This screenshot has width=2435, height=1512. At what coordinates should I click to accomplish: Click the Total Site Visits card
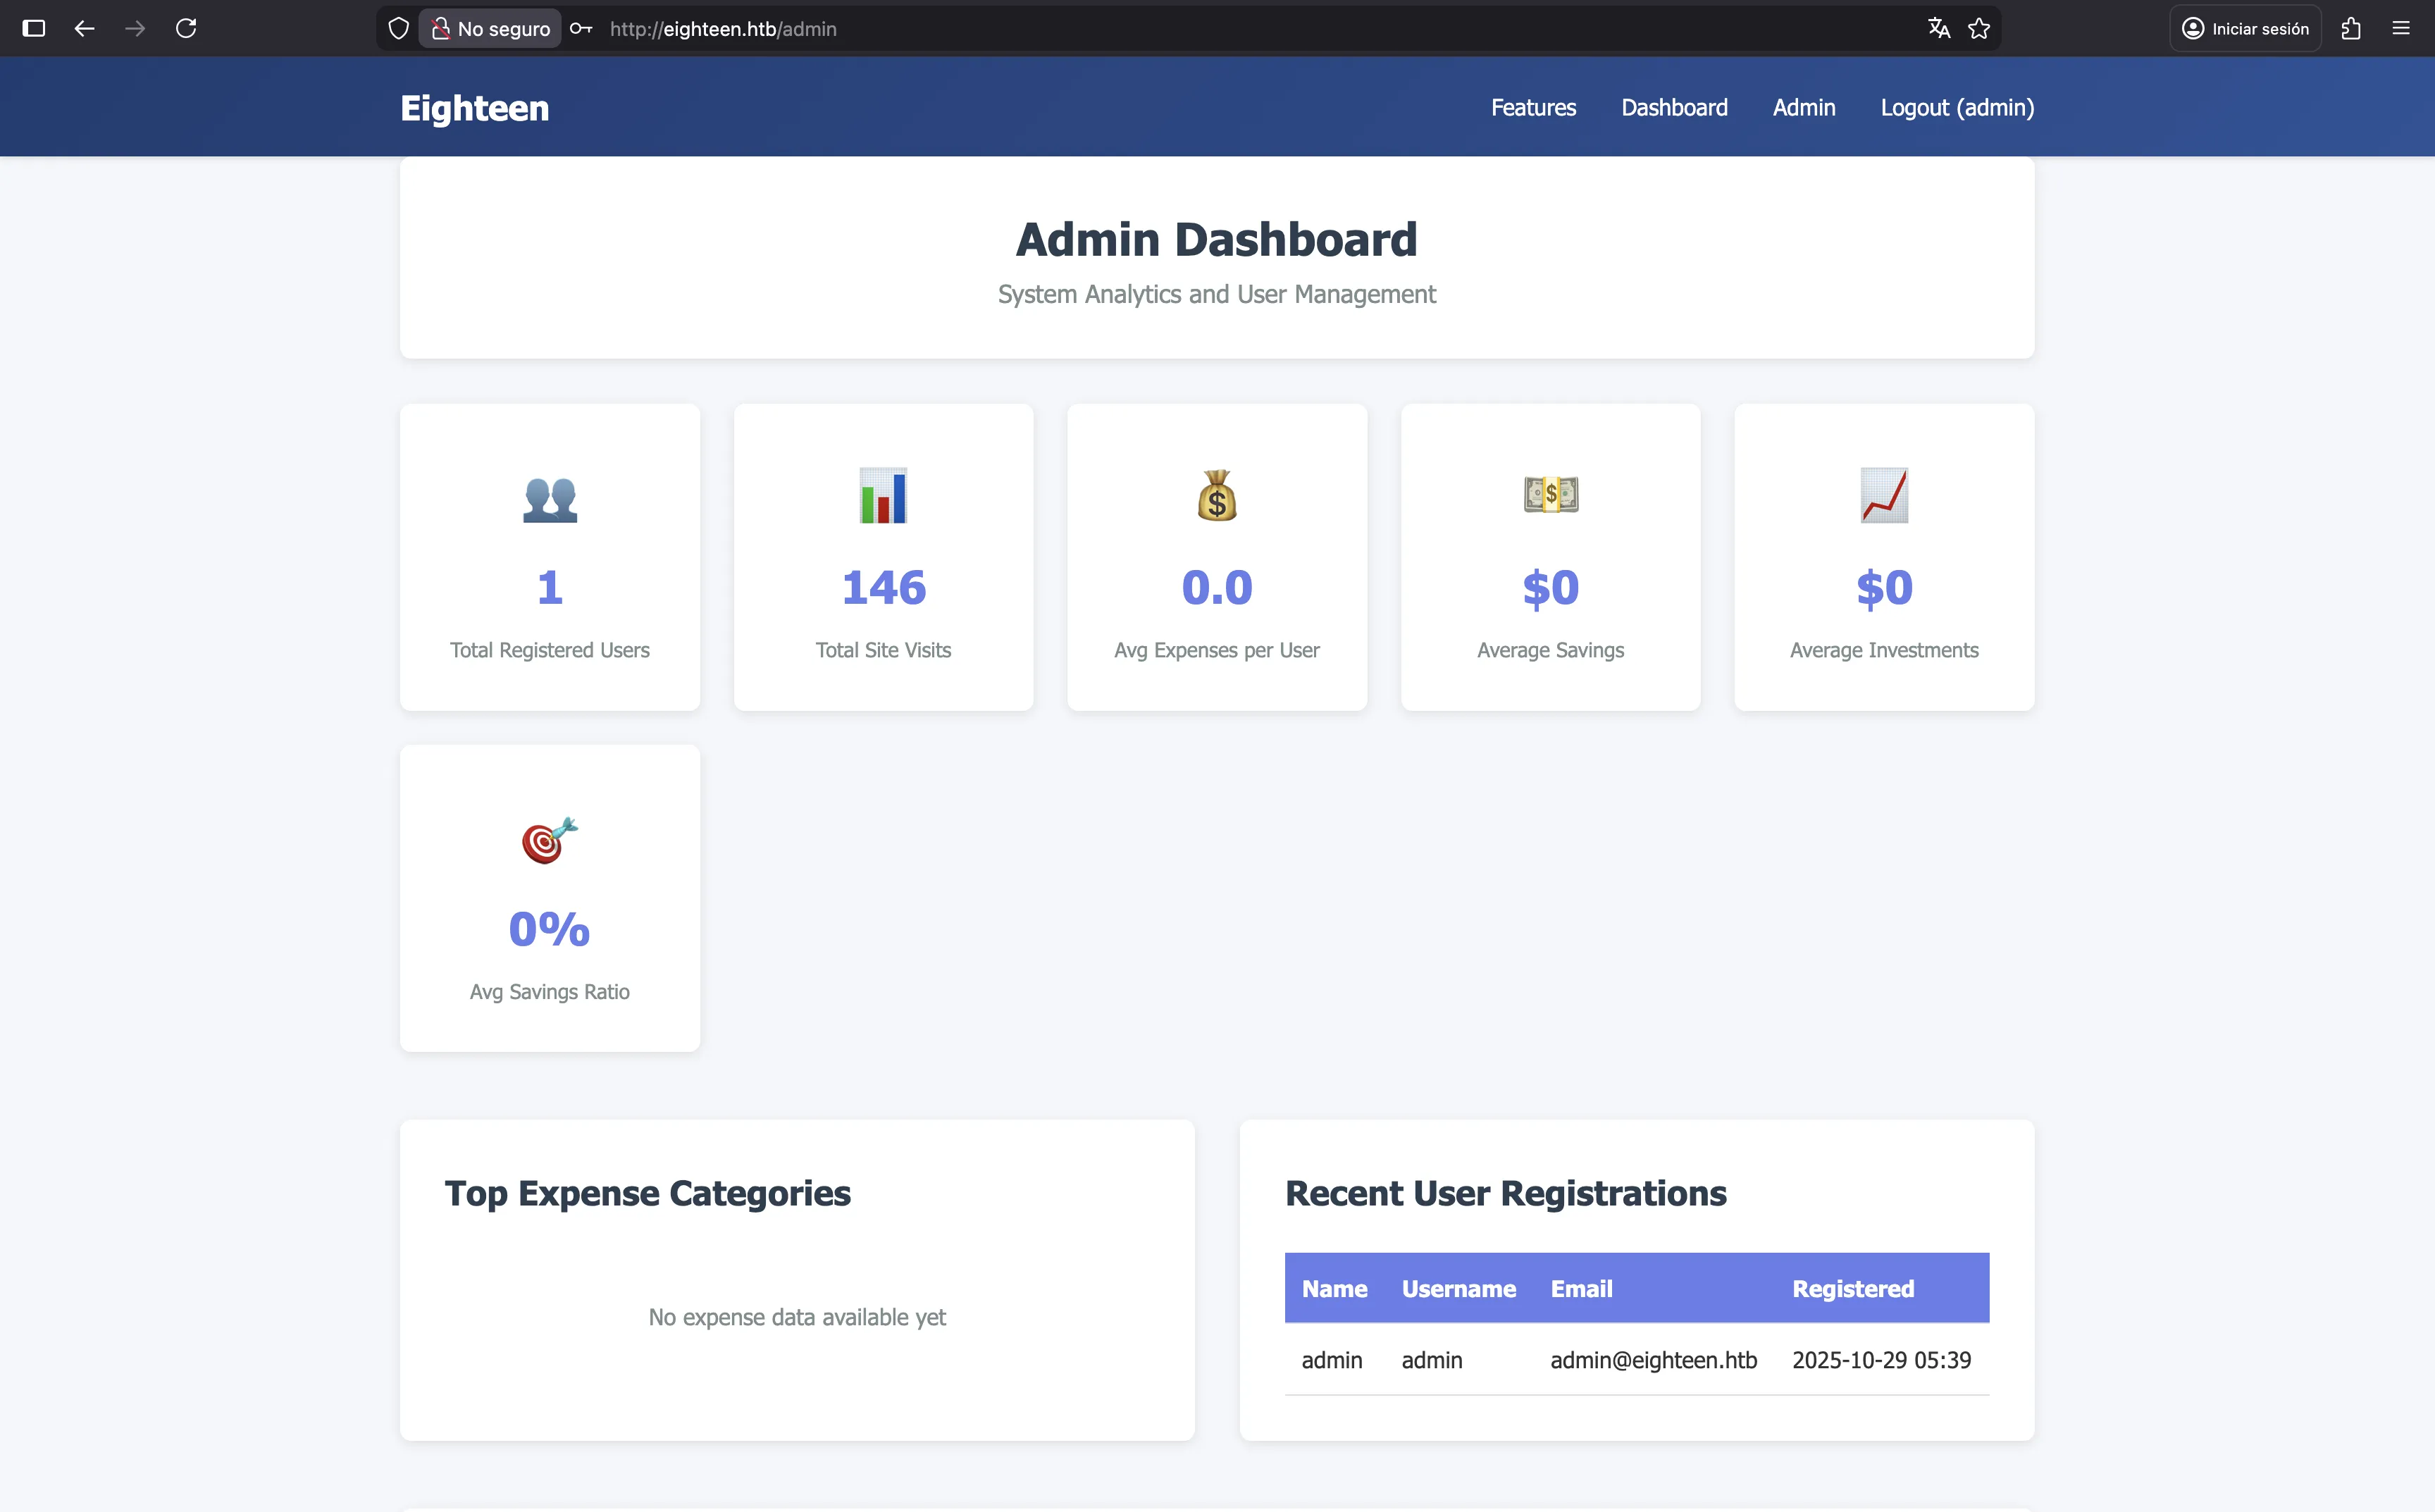pyautogui.click(x=883, y=557)
